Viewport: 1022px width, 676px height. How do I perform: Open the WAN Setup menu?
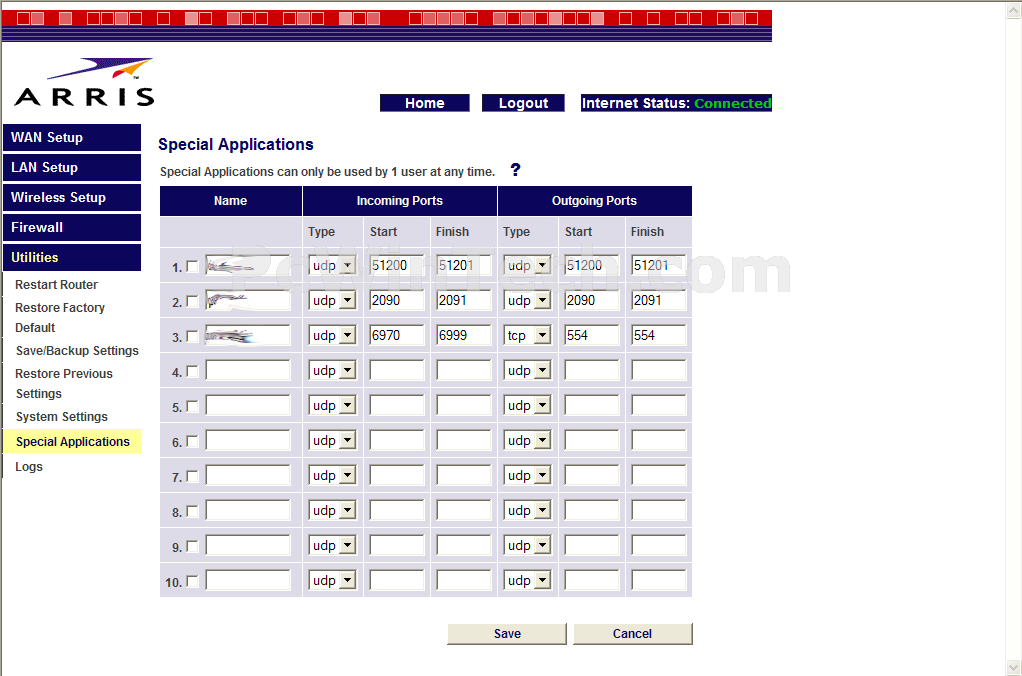(x=72, y=138)
